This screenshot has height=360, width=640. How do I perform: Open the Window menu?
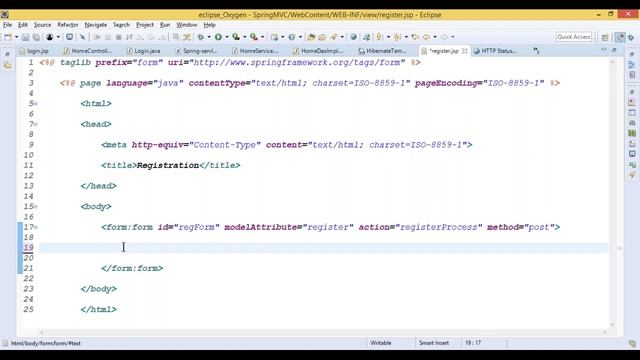click(187, 25)
